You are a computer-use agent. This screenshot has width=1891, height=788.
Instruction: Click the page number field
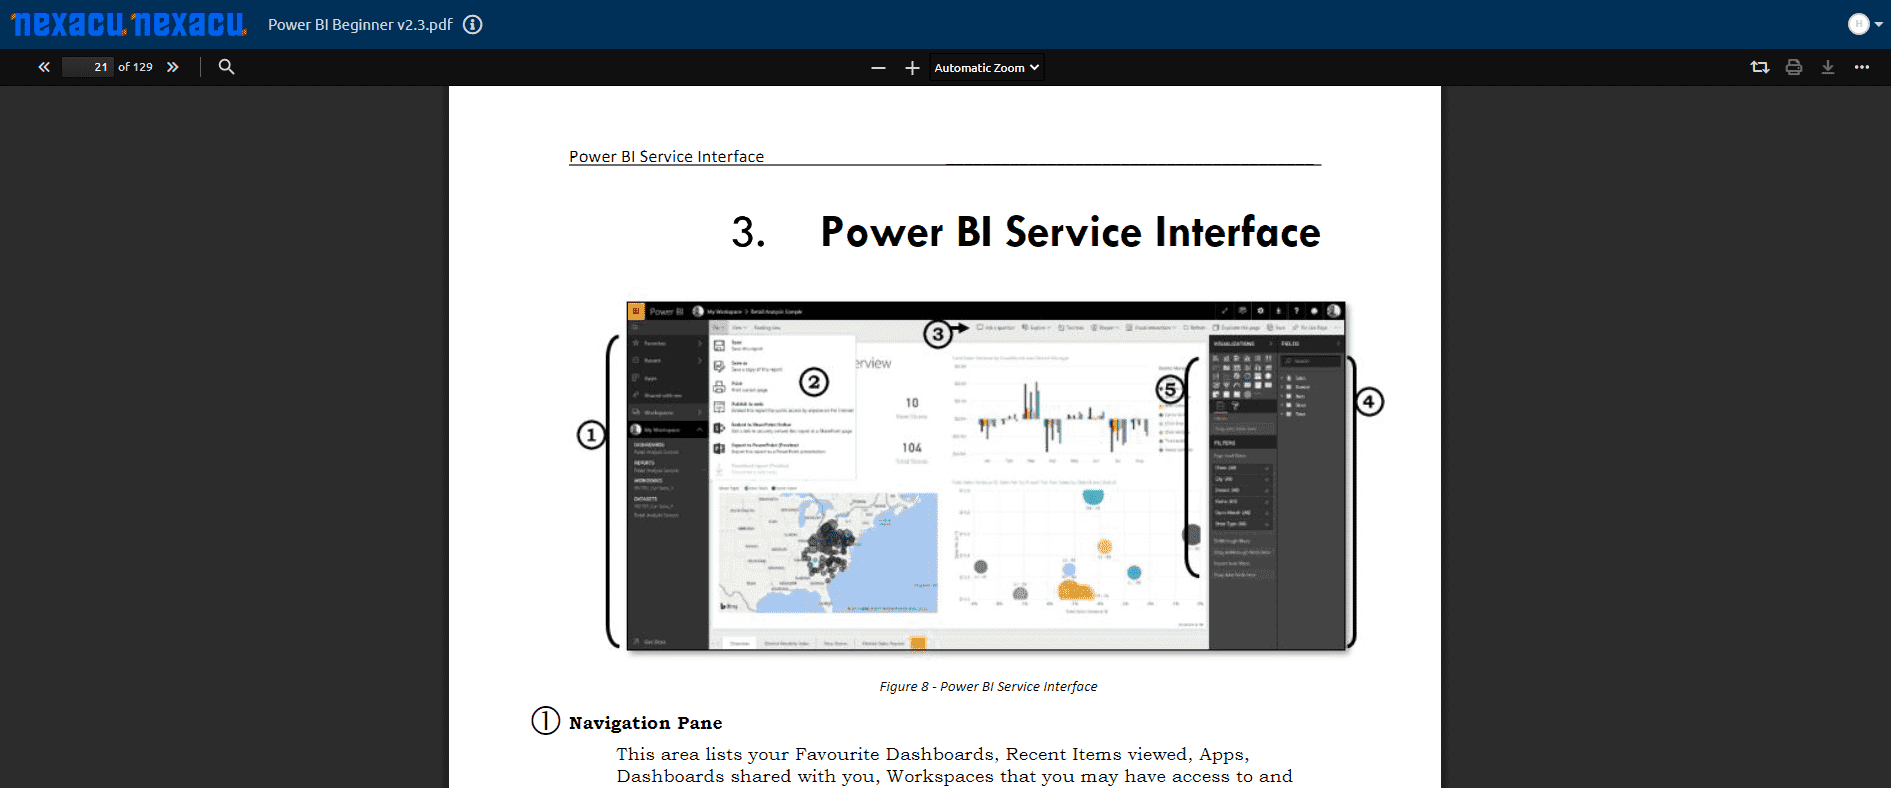87,67
